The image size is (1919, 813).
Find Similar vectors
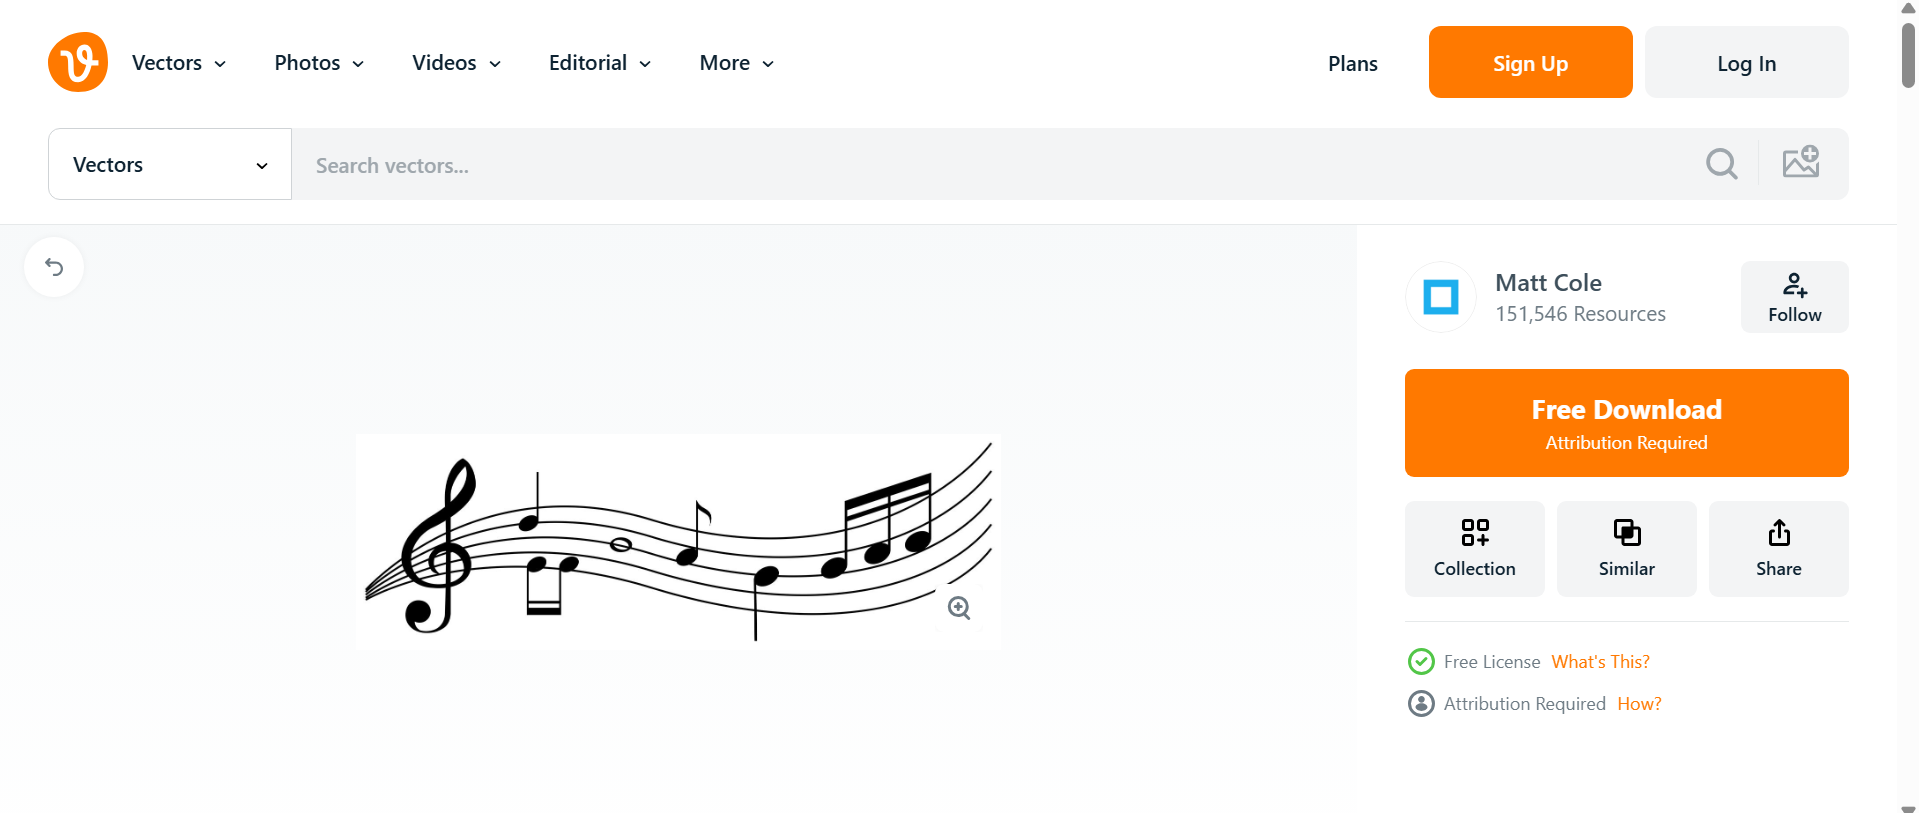pyautogui.click(x=1626, y=549)
